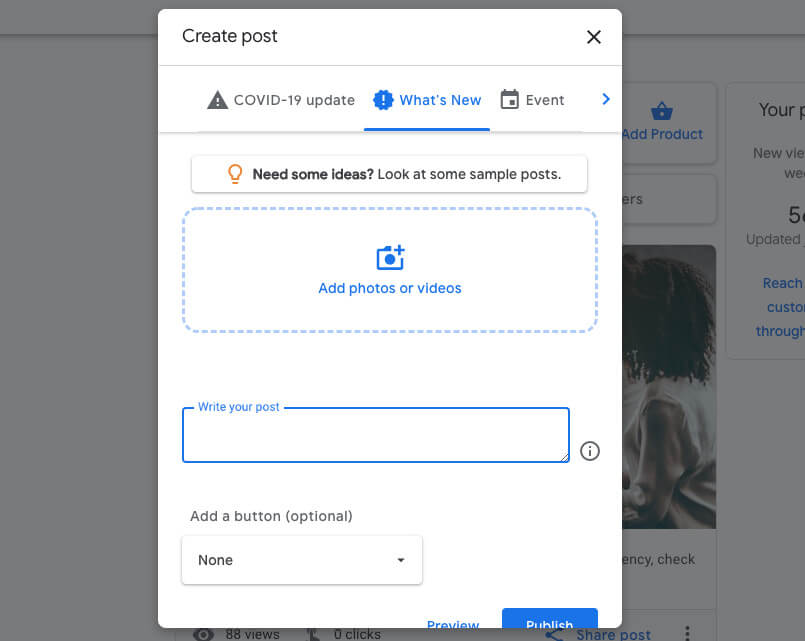Show more post types with right chevron
Viewport: 805px width, 641px height.
[605, 99]
